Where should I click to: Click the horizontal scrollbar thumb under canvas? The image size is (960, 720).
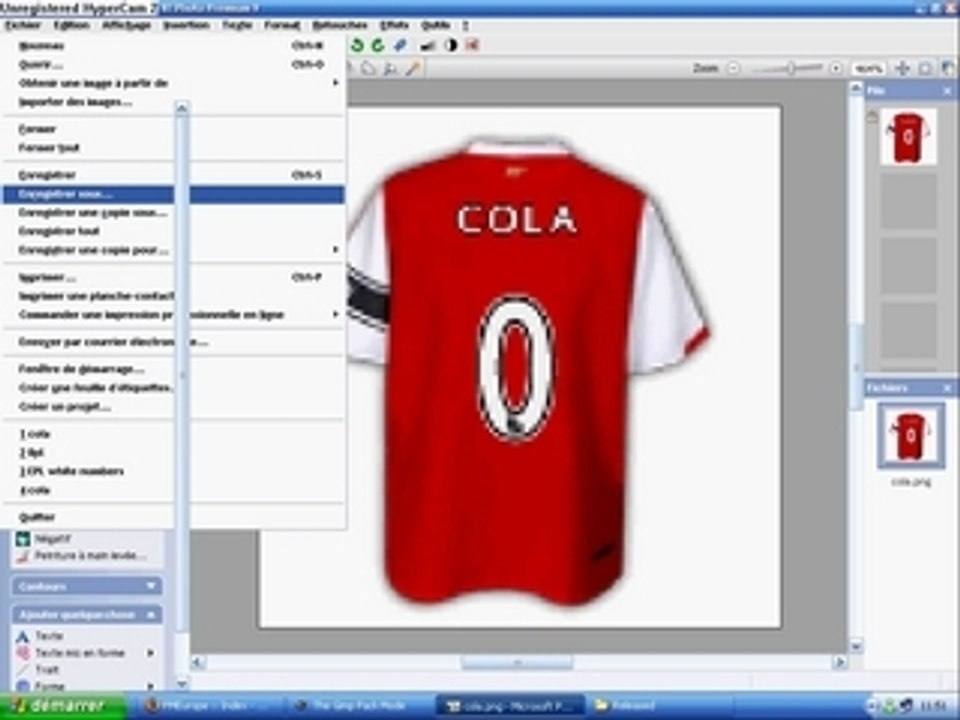coord(517,662)
